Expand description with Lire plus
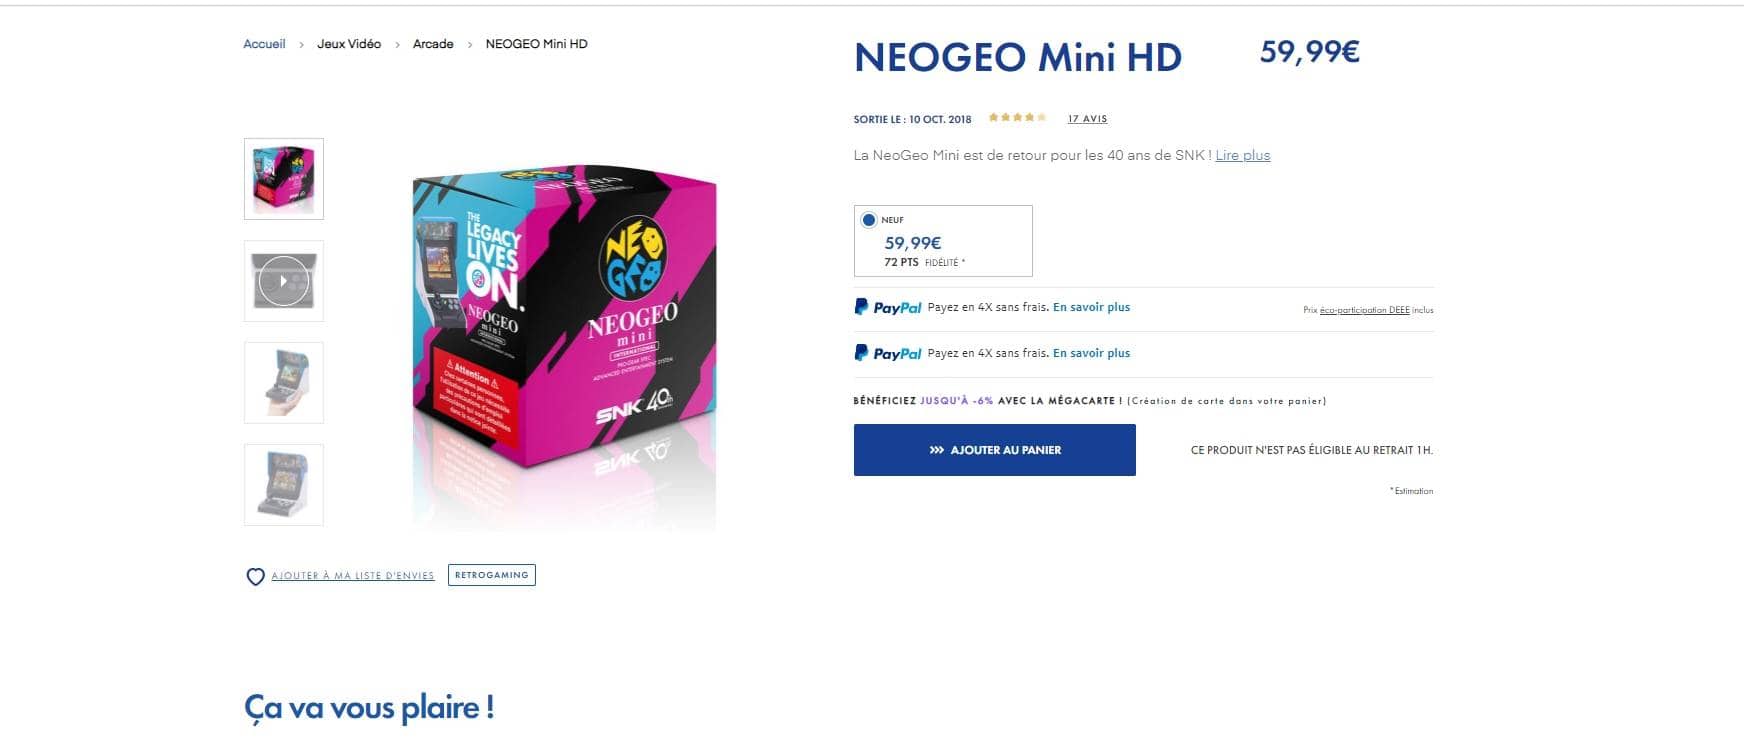 click(1243, 155)
